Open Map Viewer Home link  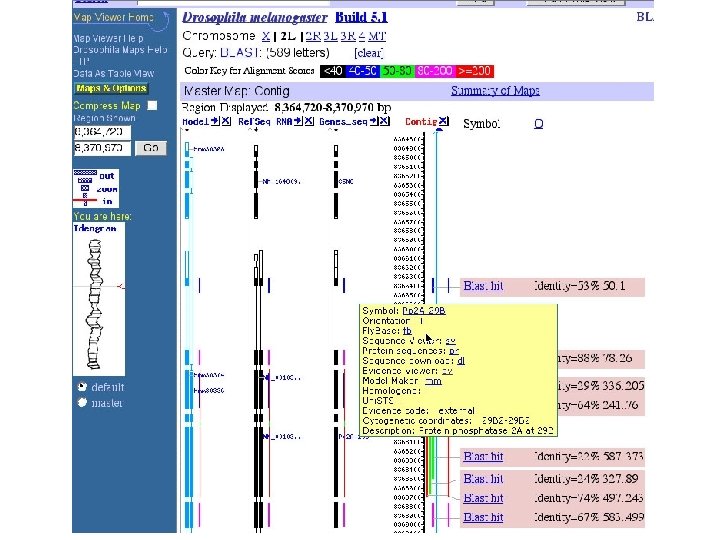pyautogui.click(x=113, y=17)
